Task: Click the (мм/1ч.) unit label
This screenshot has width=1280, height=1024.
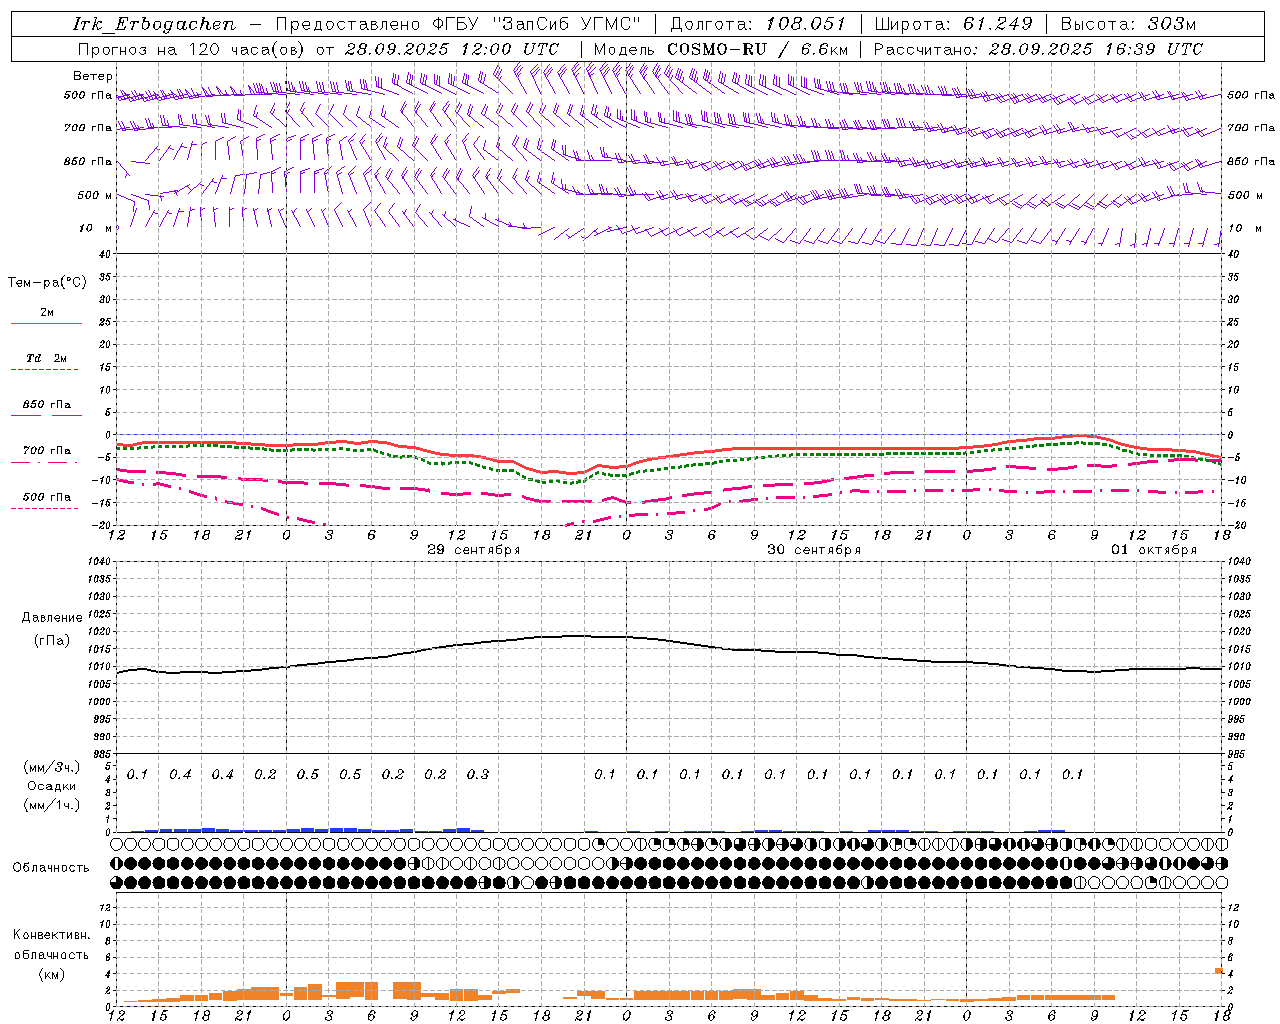Action: point(52,805)
